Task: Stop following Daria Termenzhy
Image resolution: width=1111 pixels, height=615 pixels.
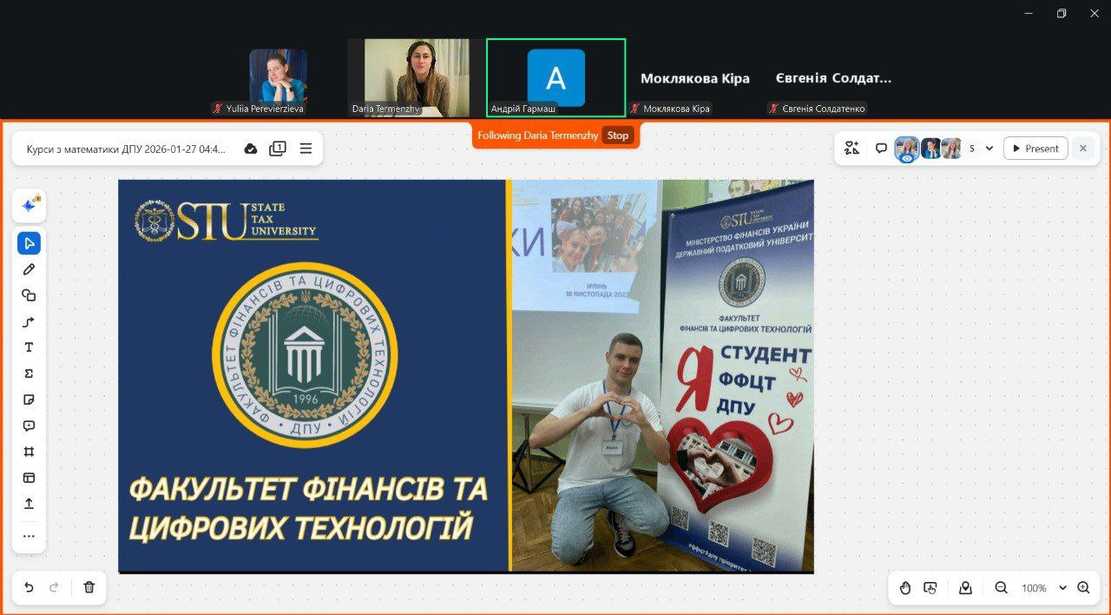Action: [618, 135]
